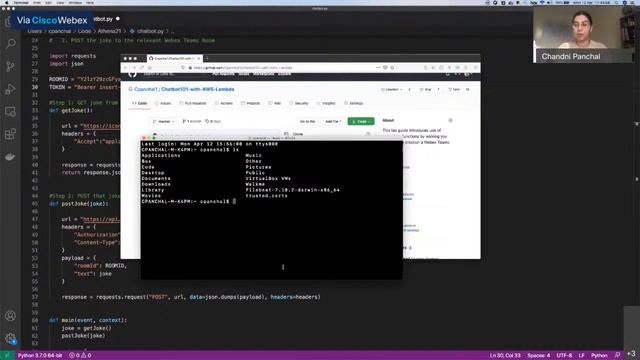Viewport: 640px width, 360px height.
Task: Switch to Wiki tab on GitHub
Action: (275, 104)
